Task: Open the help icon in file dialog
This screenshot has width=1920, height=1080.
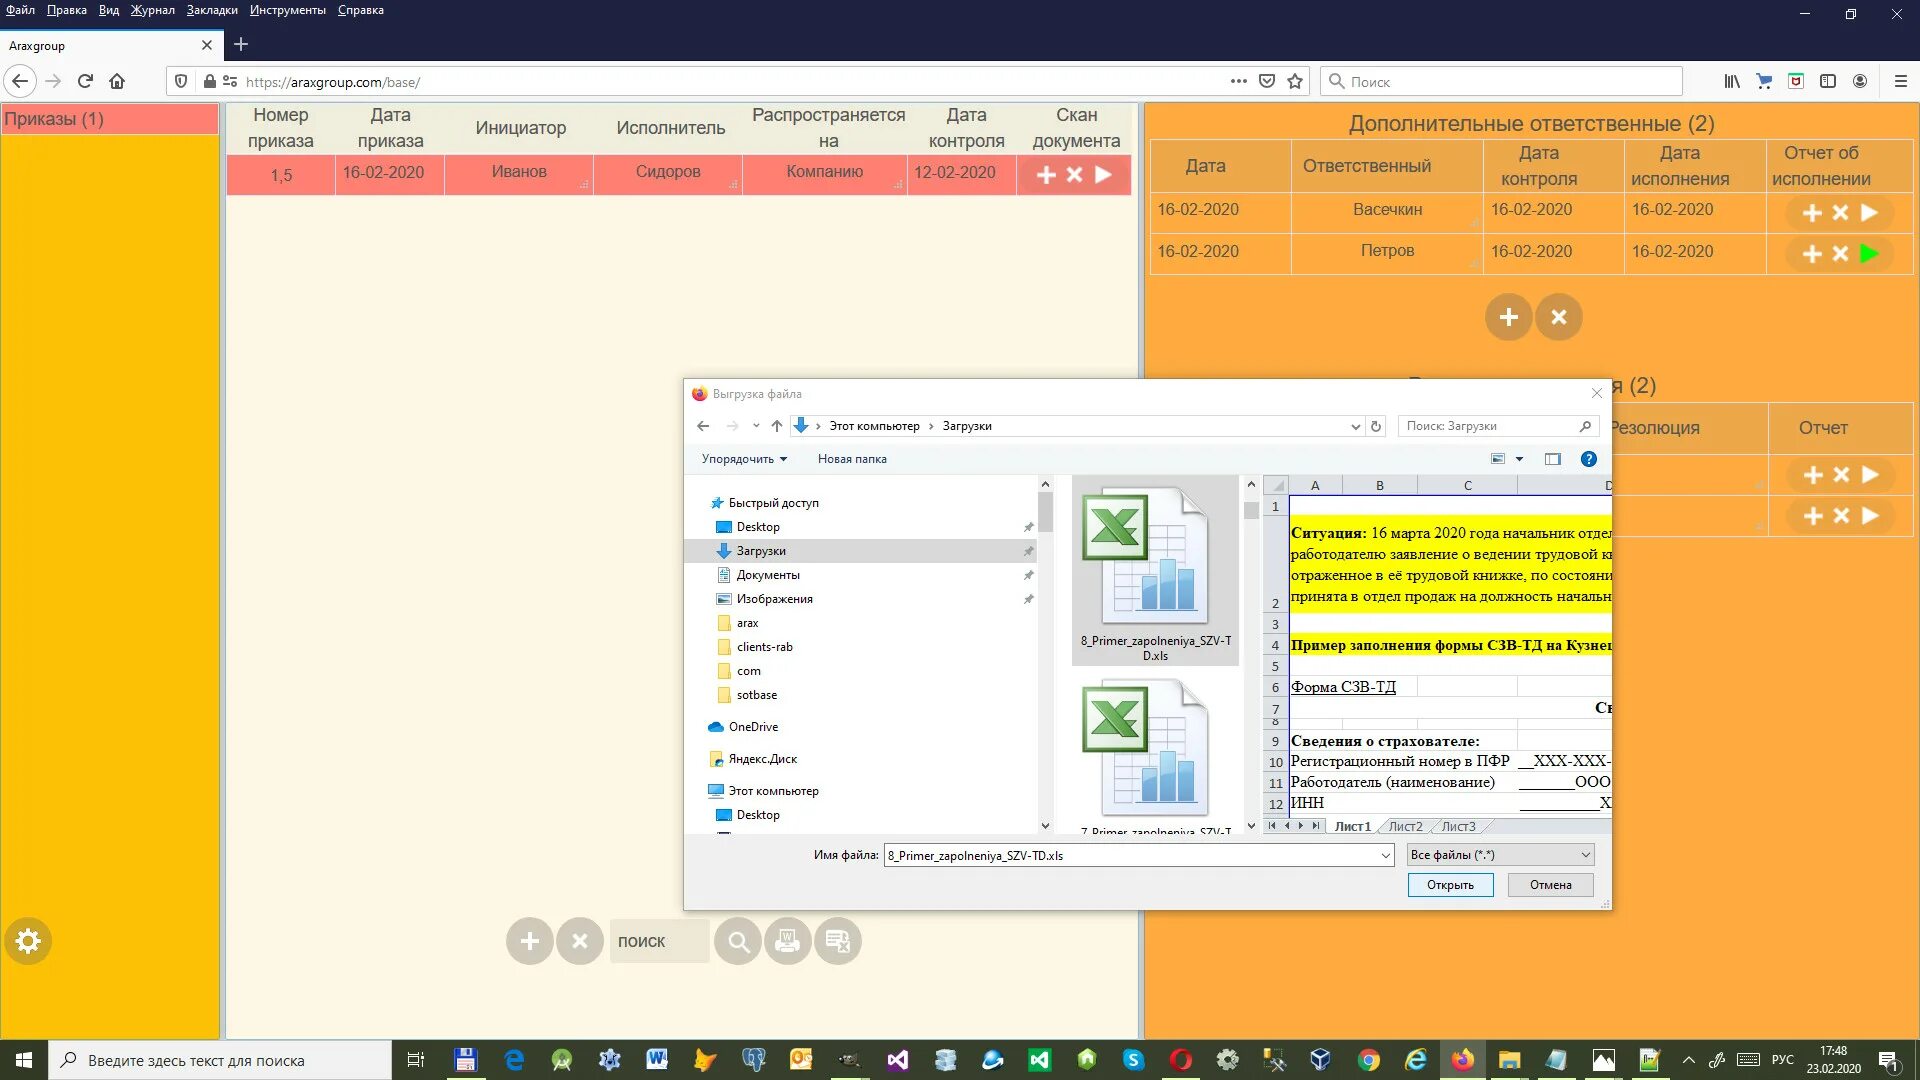Action: pyautogui.click(x=1588, y=459)
